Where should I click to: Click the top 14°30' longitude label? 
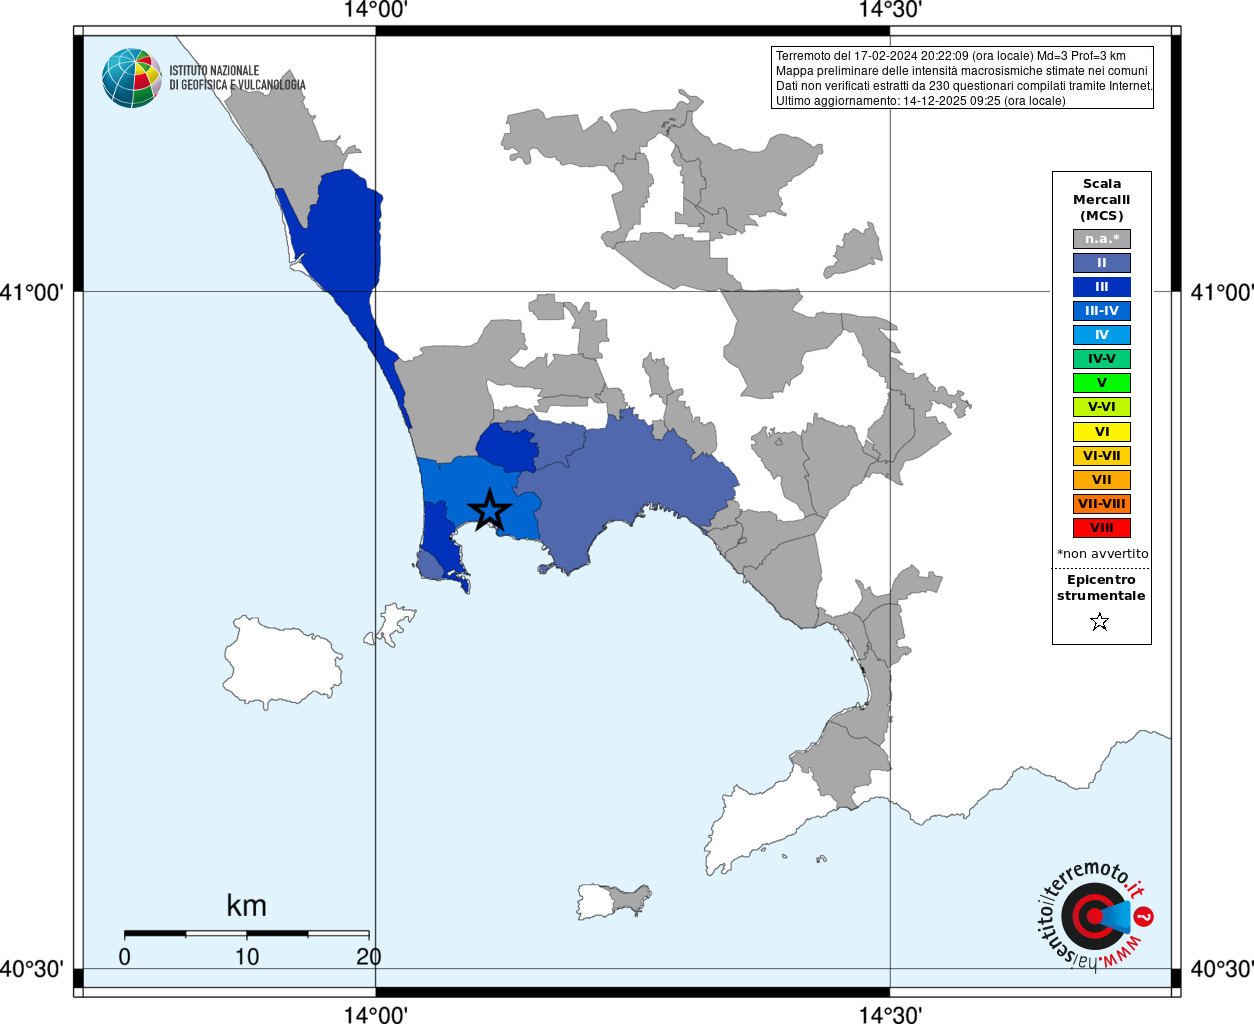pyautogui.click(x=890, y=10)
